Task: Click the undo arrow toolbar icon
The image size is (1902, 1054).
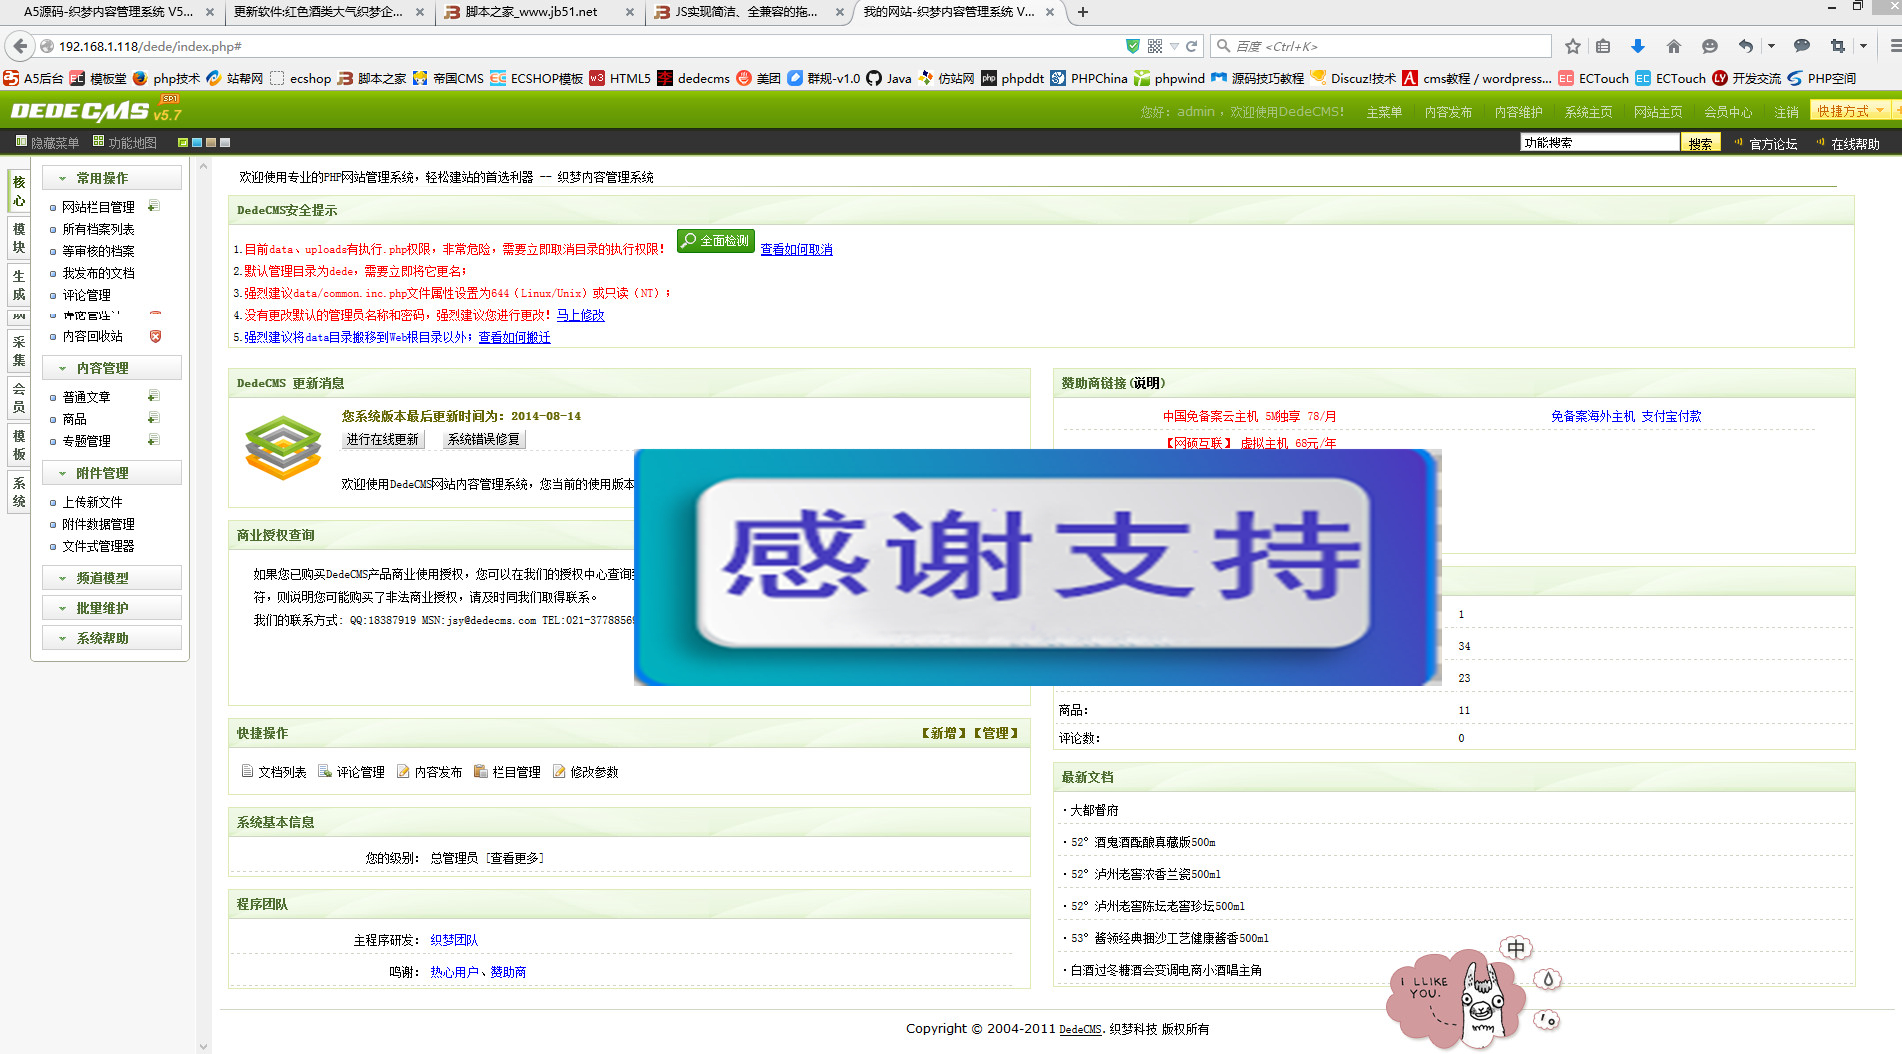Action: 1746,46
